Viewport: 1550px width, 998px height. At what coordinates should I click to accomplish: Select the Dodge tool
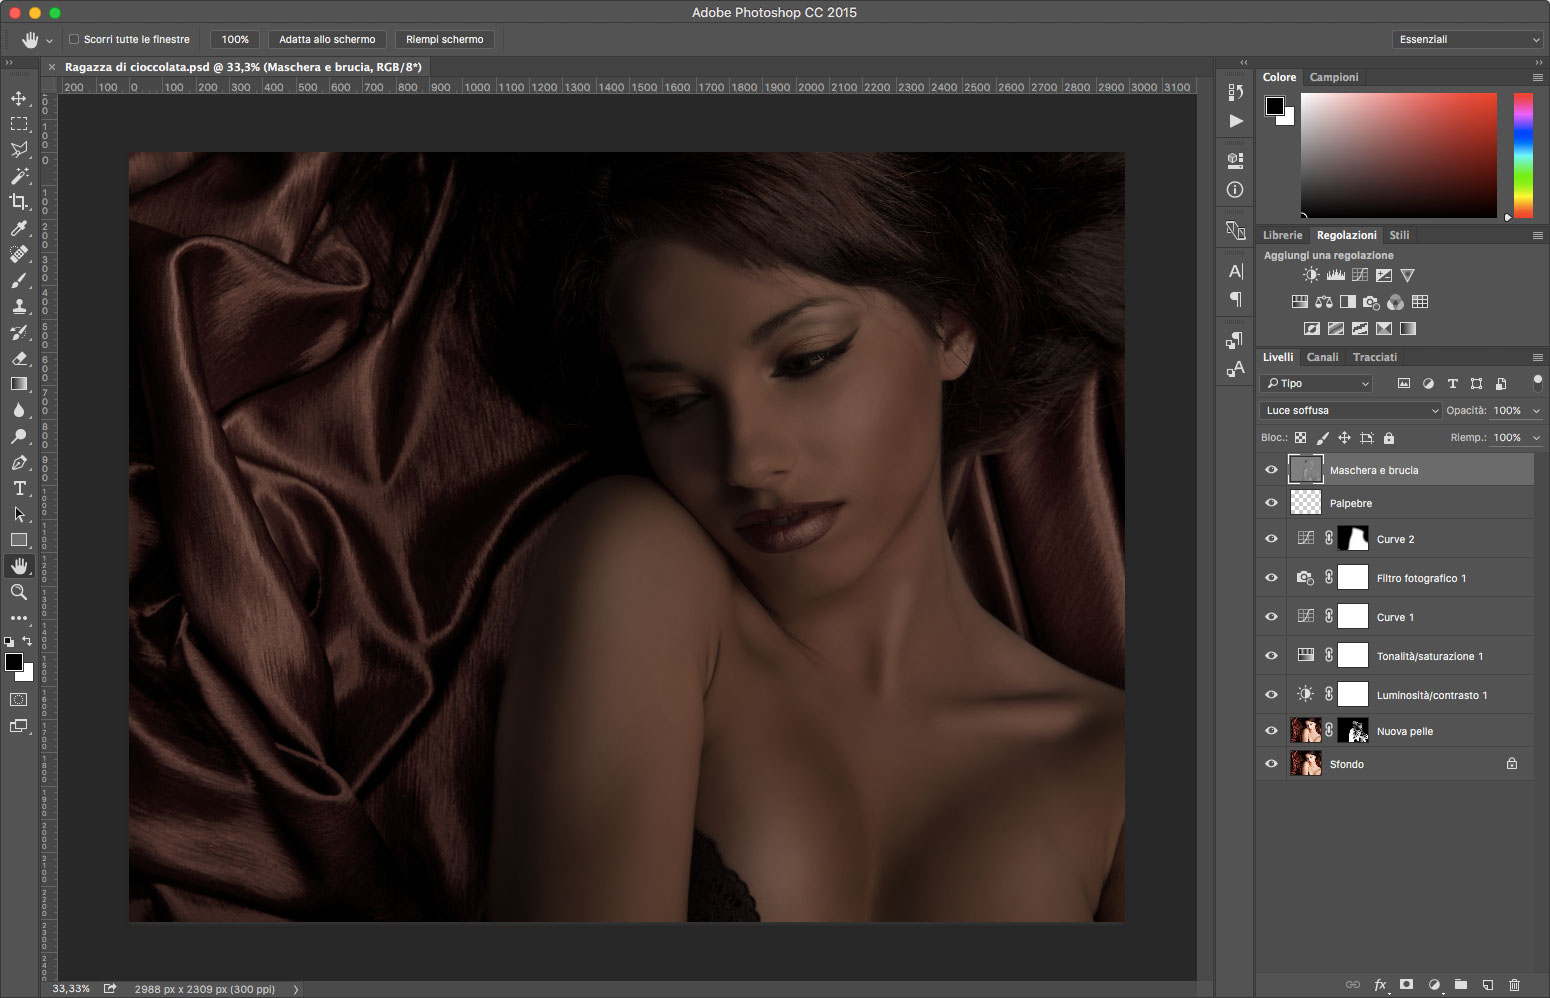19,436
